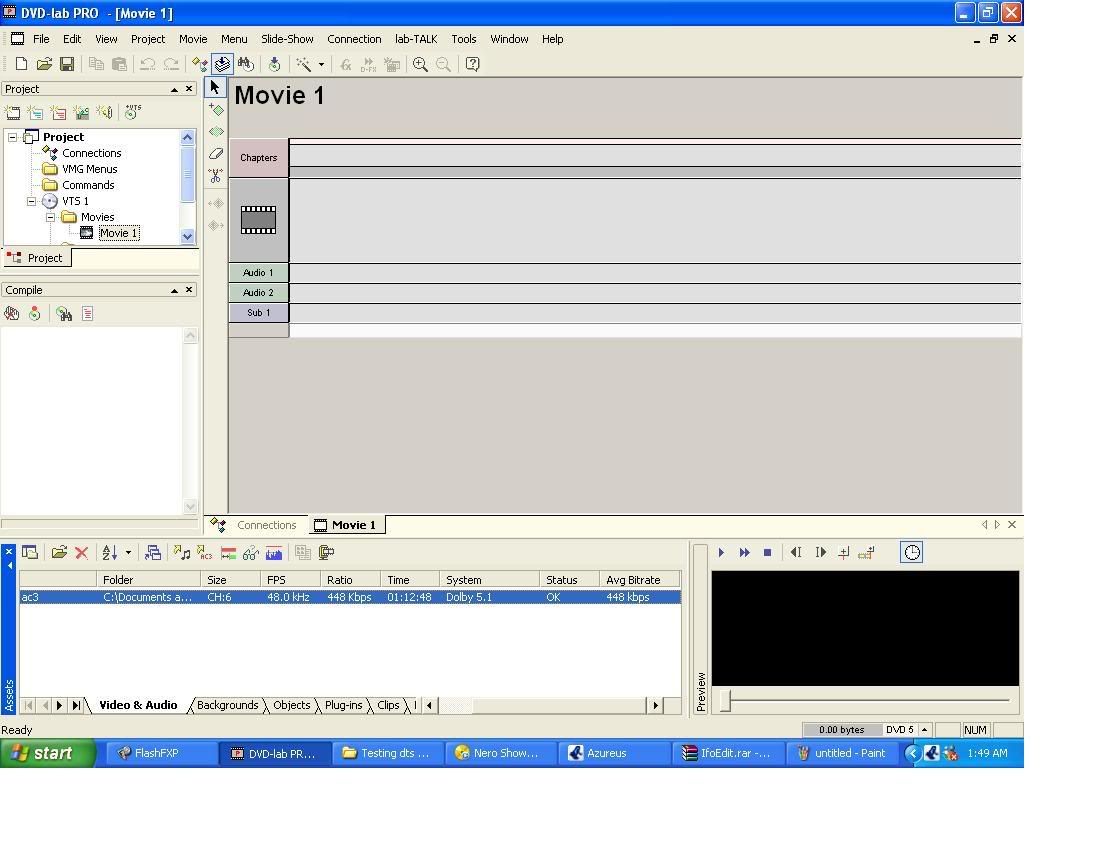Fast forward the preview
This screenshot has width=1093, height=849.
click(744, 553)
